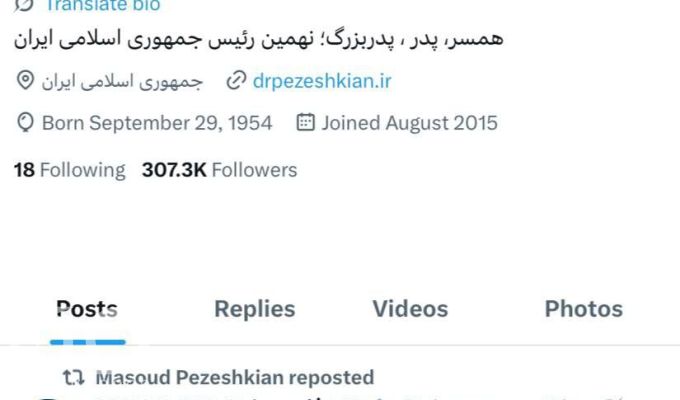Image resolution: width=680 pixels, height=400 pixels.
Task: Switch to the Replies tab
Action: coord(255,309)
